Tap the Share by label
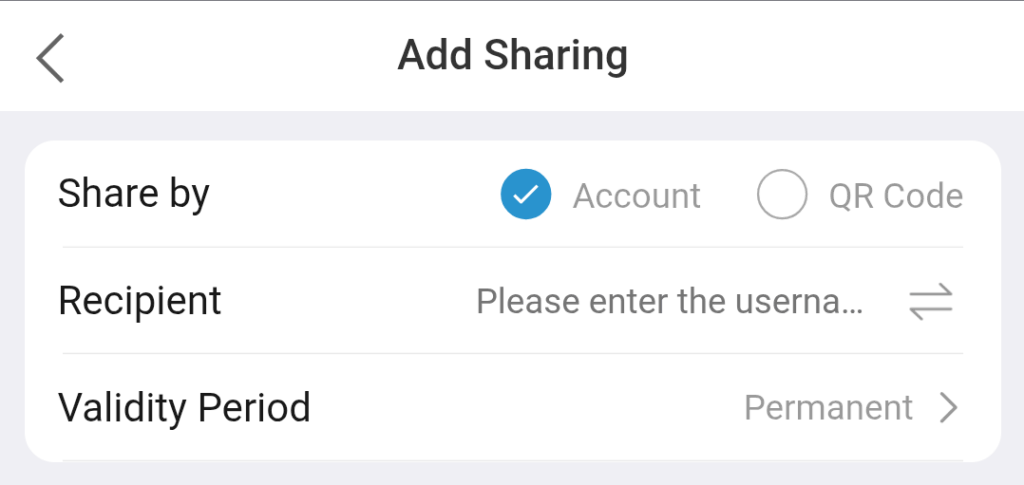The image size is (1024, 485). pyautogui.click(x=133, y=194)
